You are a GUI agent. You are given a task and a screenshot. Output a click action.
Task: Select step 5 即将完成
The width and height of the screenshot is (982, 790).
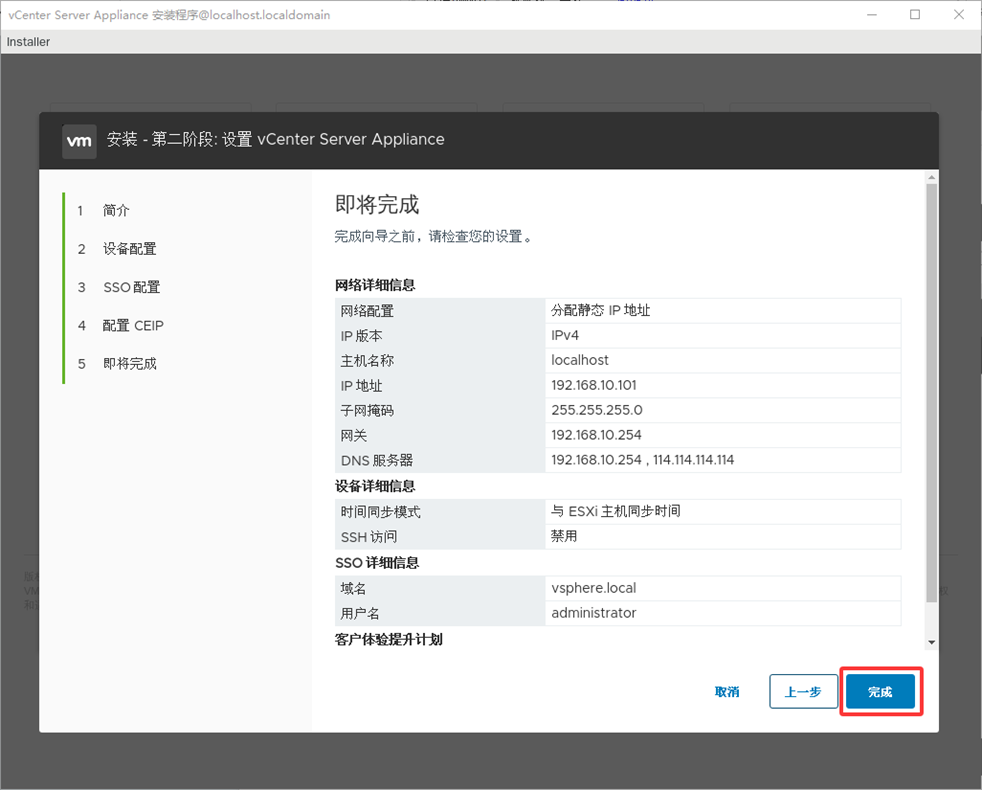(129, 364)
